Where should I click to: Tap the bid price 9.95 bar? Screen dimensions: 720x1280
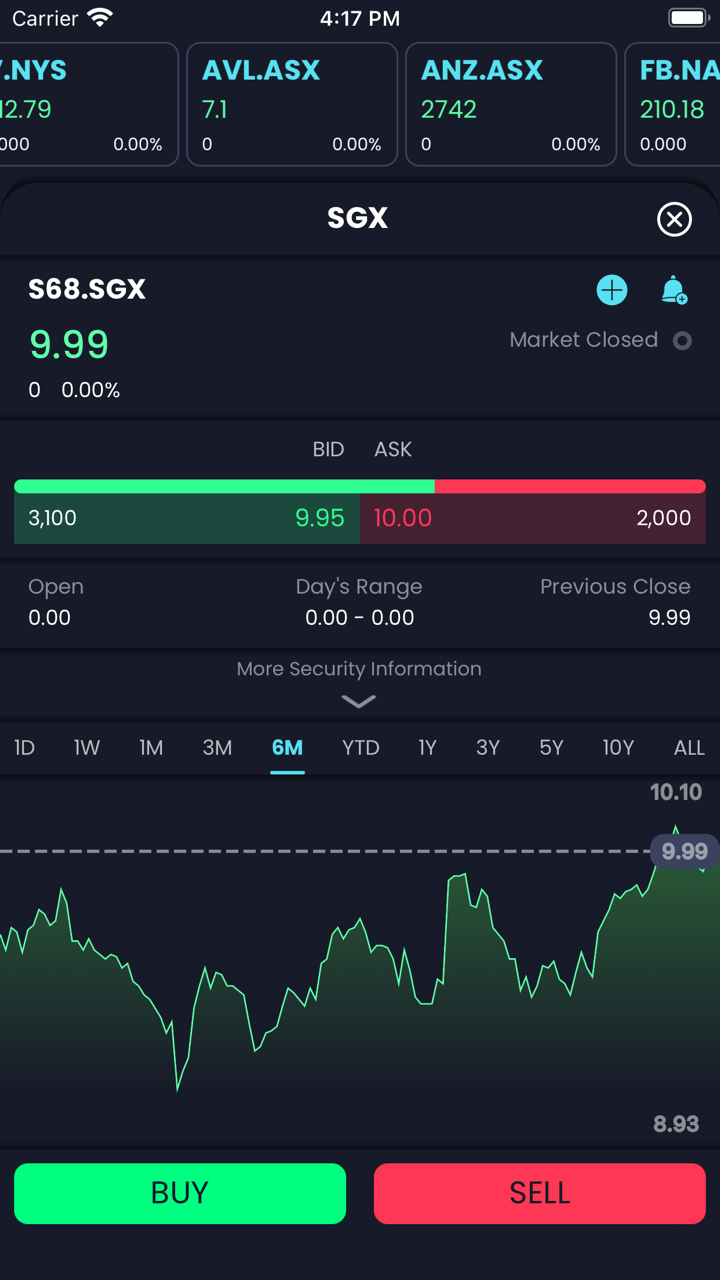[187, 518]
